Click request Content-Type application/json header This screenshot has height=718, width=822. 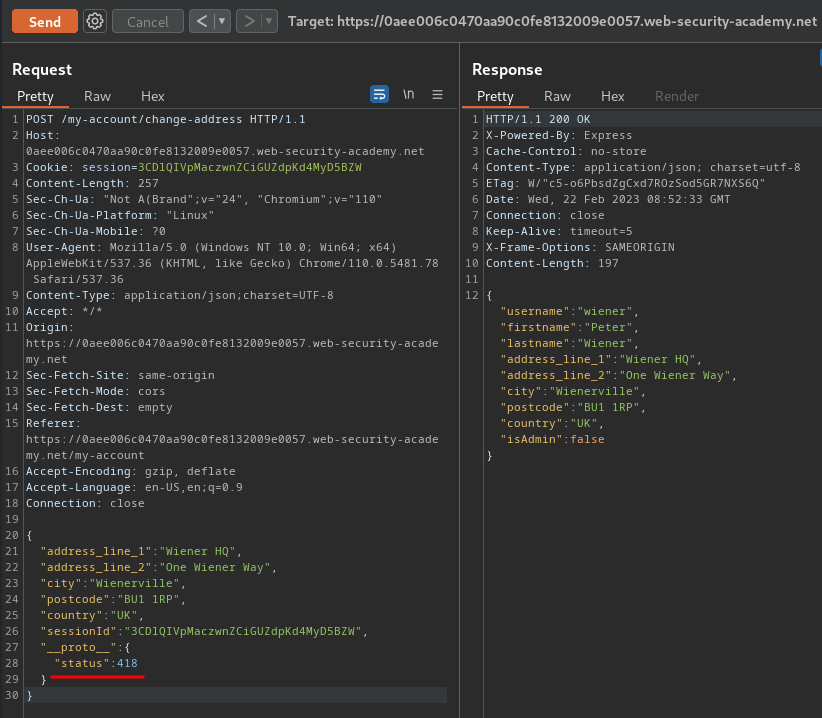point(180,295)
